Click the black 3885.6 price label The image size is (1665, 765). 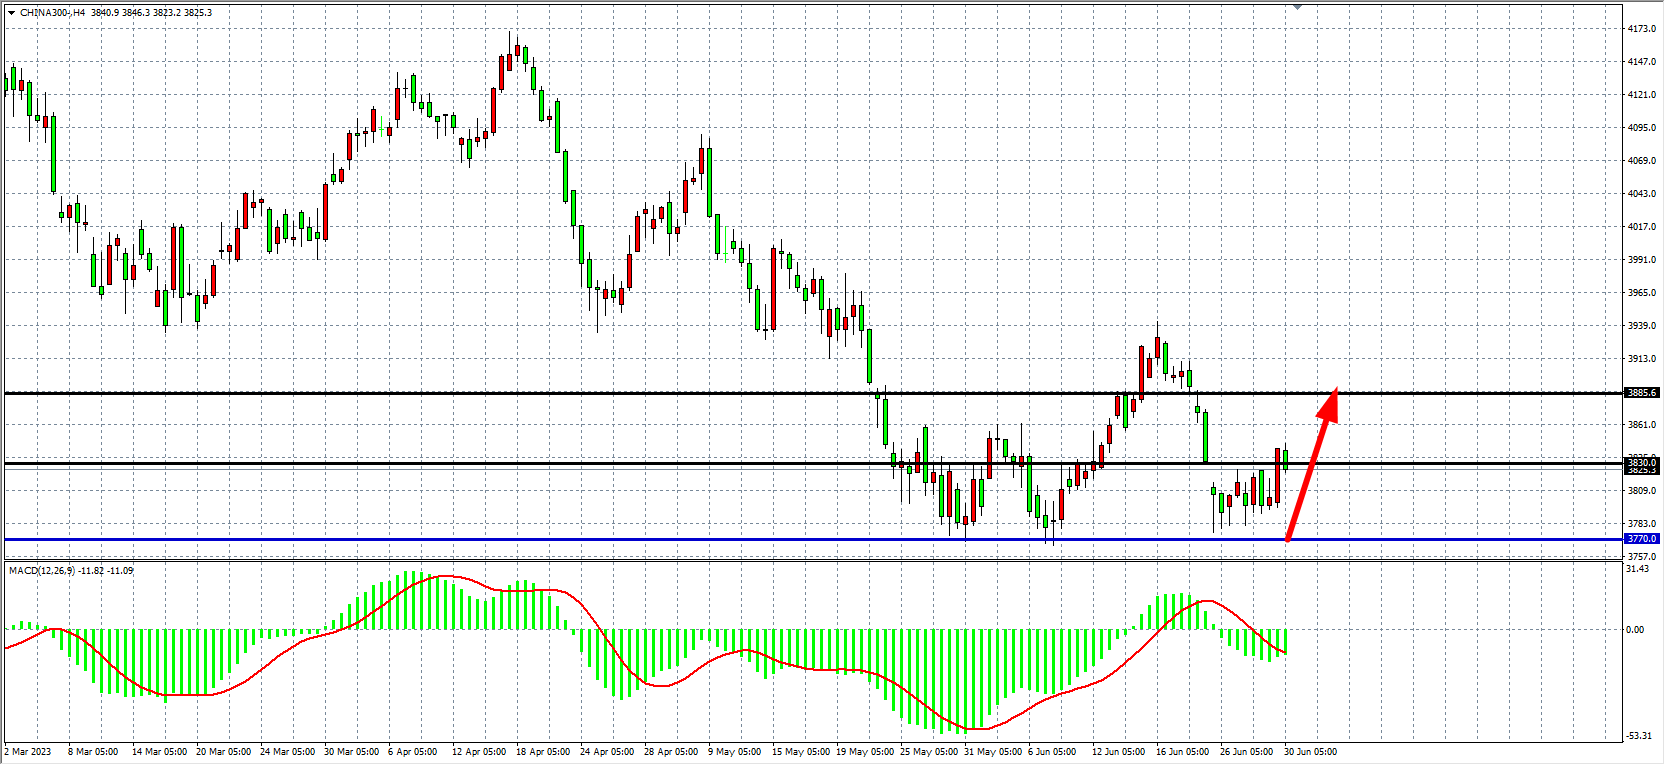(1641, 393)
